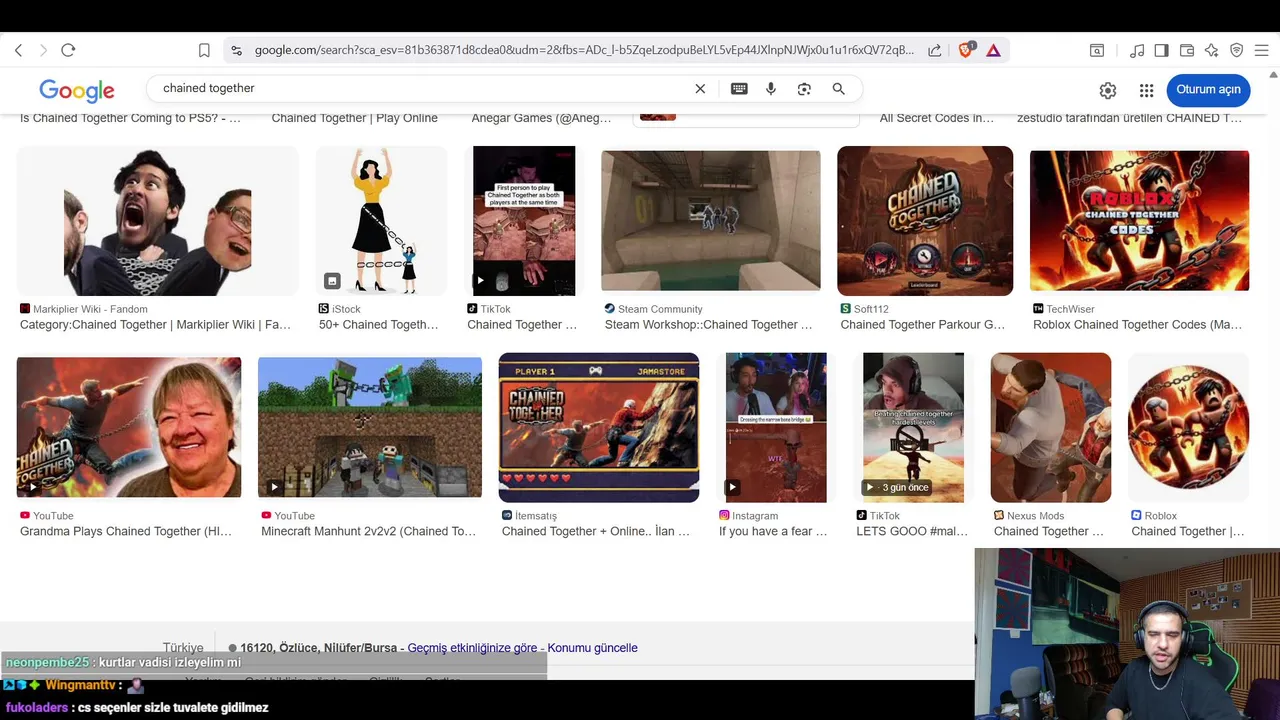Bookmark this page with the bookmark icon

click(204, 50)
